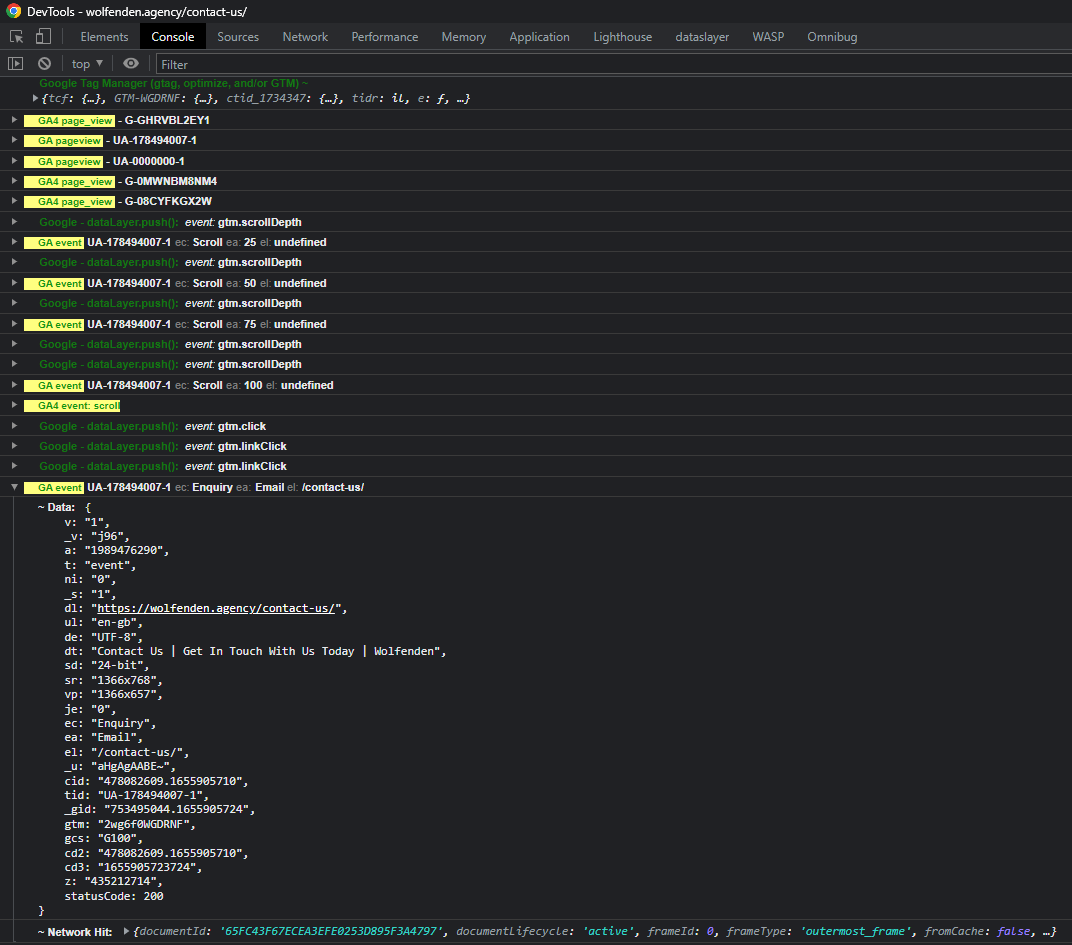Image resolution: width=1072 pixels, height=945 pixels.
Task: Open the top JavaScript context dropdown
Action: [x=87, y=64]
